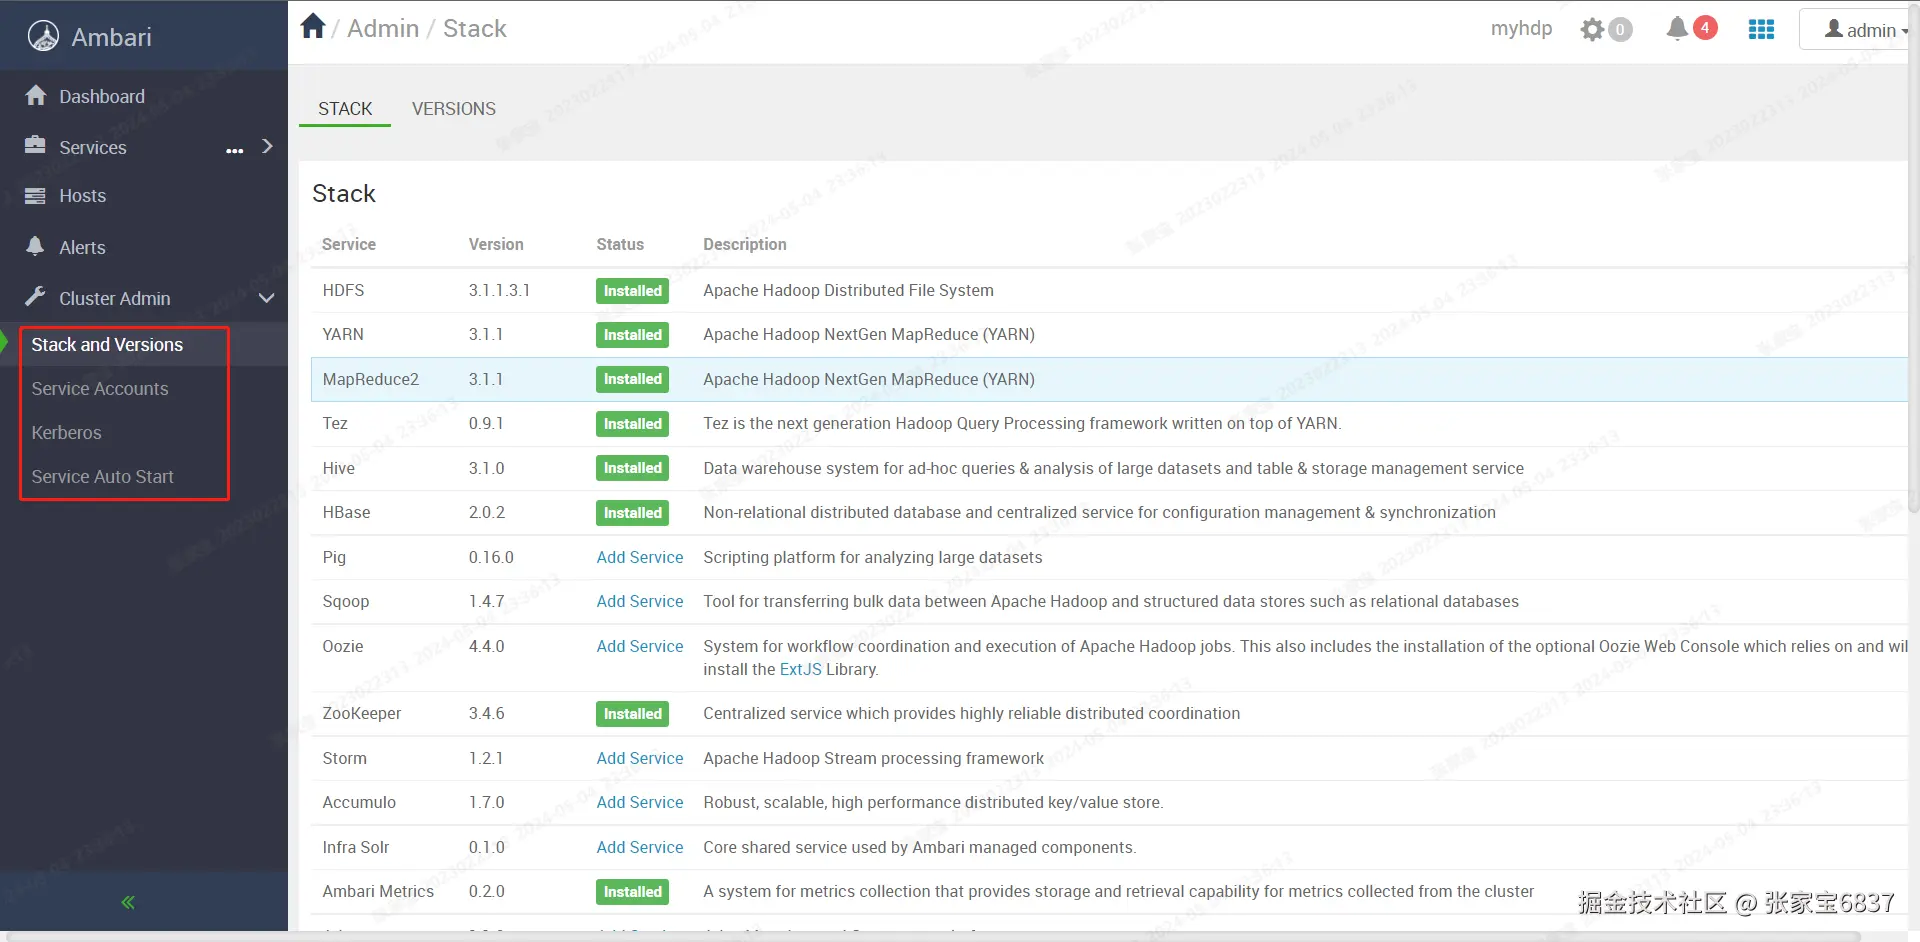Collapse sidebar with double-chevron icon
Image resolution: width=1920 pixels, height=942 pixels.
click(128, 902)
